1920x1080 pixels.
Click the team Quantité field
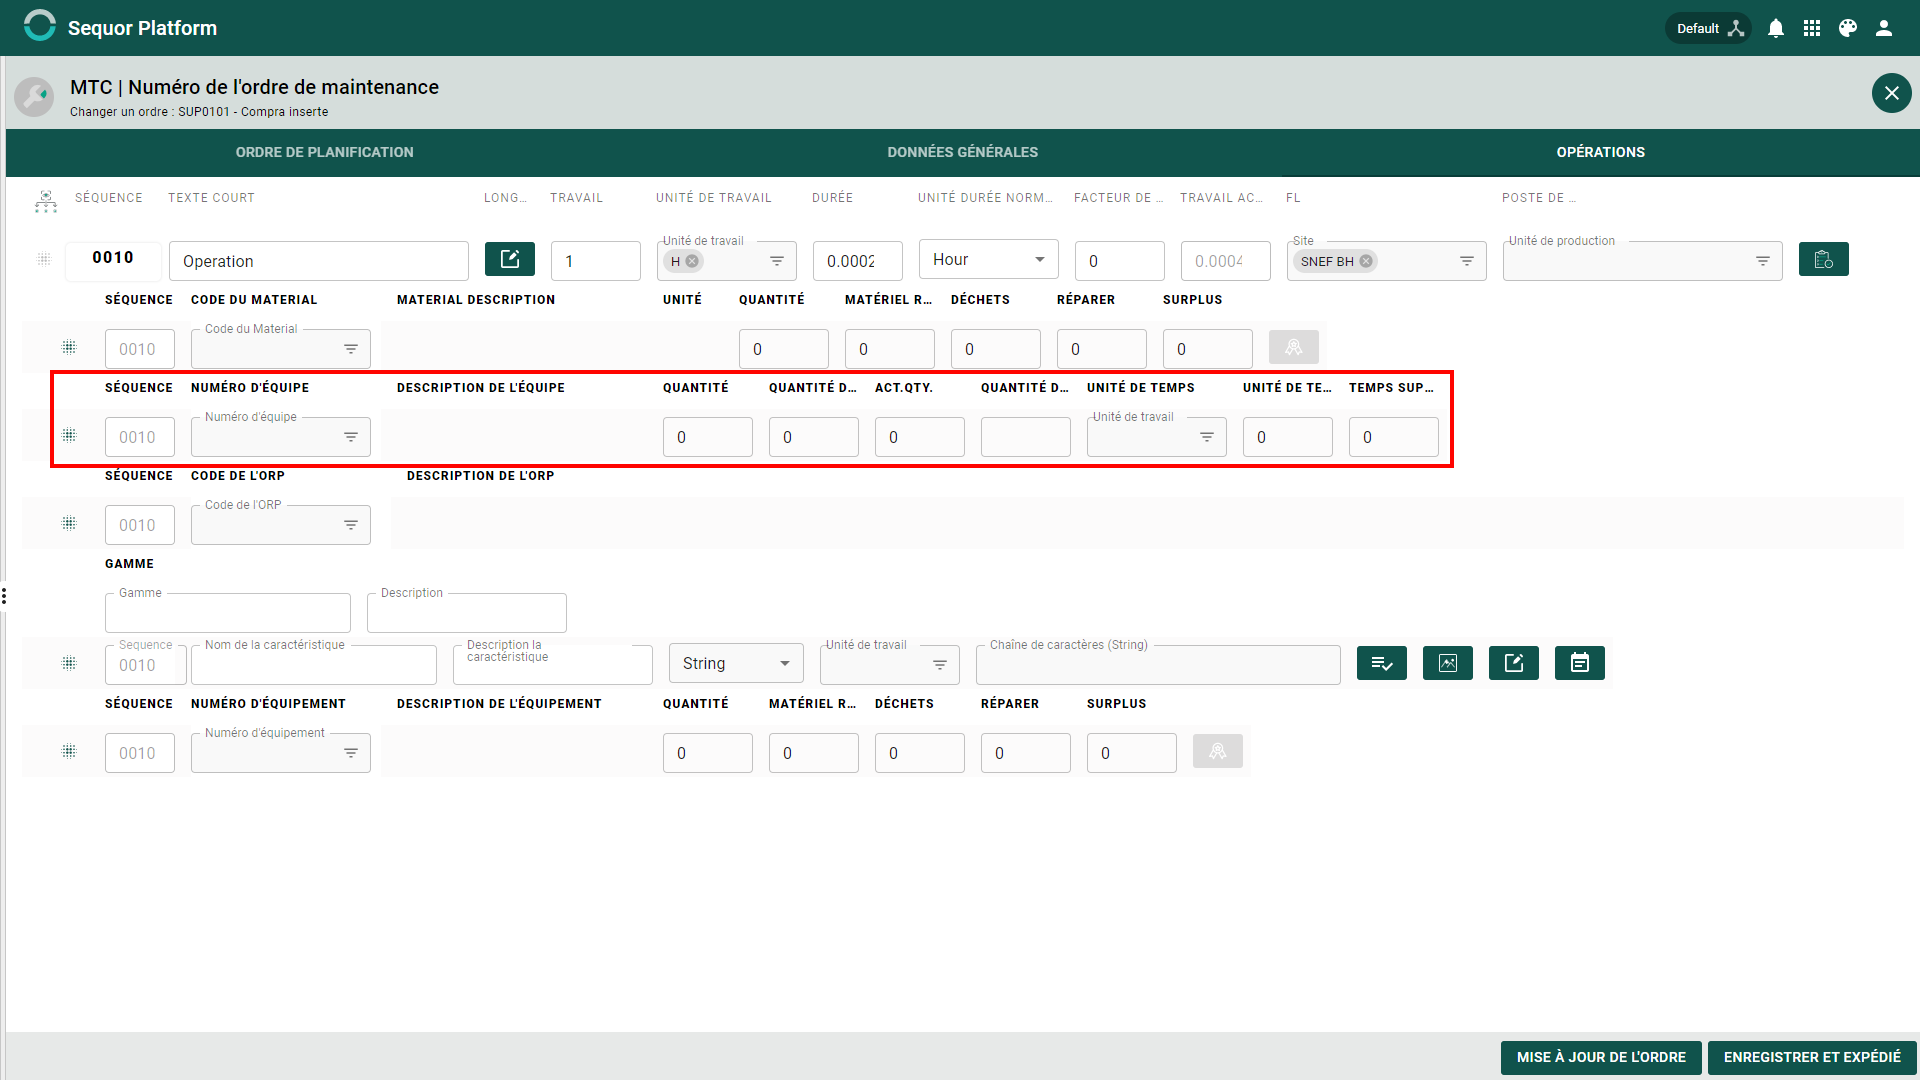pos(708,437)
